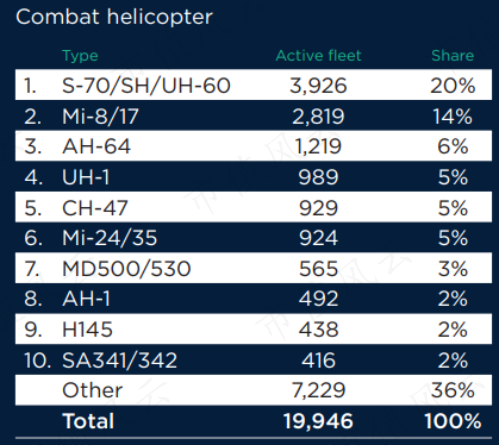Click the 36% share for Other
Image resolution: width=499 pixels, height=446 pixels.
[x=453, y=390]
